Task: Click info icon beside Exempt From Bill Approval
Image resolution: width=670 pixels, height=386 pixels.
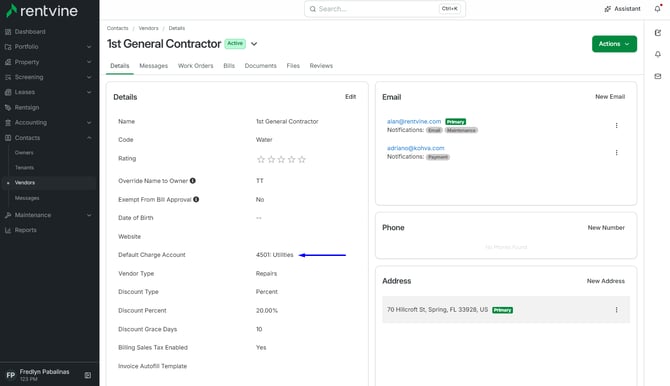Action: coord(196,199)
